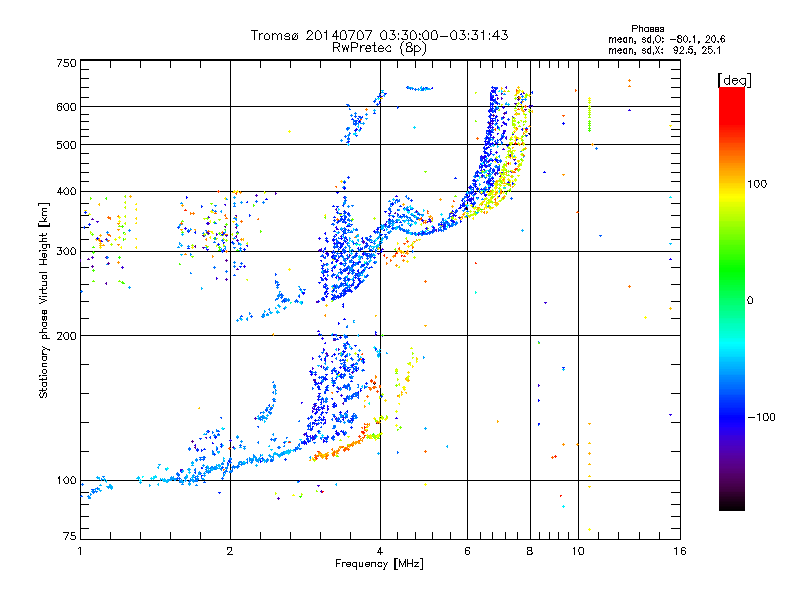This screenshot has width=800, height=600.
Task: Click the y-axis label "75"
Action: coord(70,536)
